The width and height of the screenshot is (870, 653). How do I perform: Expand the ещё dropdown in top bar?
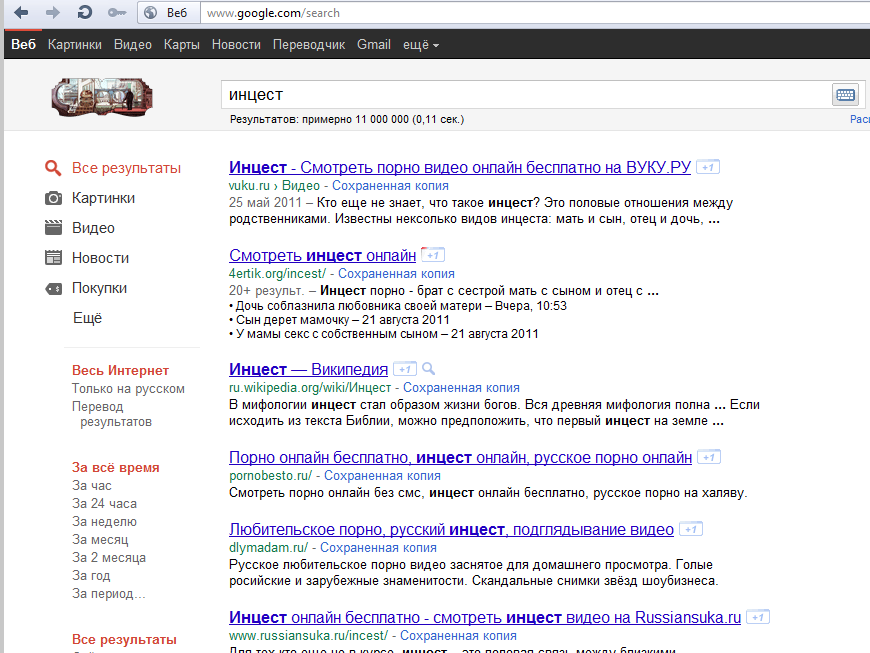tap(421, 44)
